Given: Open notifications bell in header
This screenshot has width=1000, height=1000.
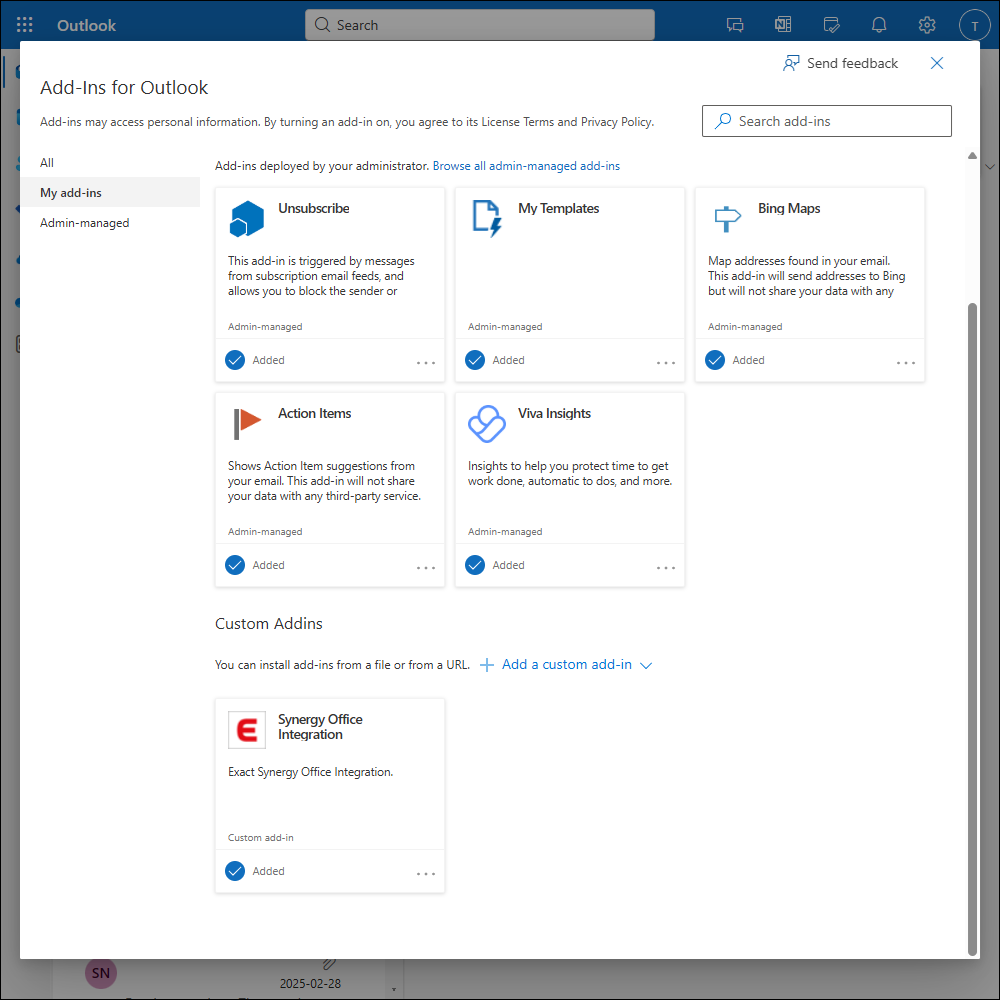Looking at the screenshot, I should coord(879,25).
